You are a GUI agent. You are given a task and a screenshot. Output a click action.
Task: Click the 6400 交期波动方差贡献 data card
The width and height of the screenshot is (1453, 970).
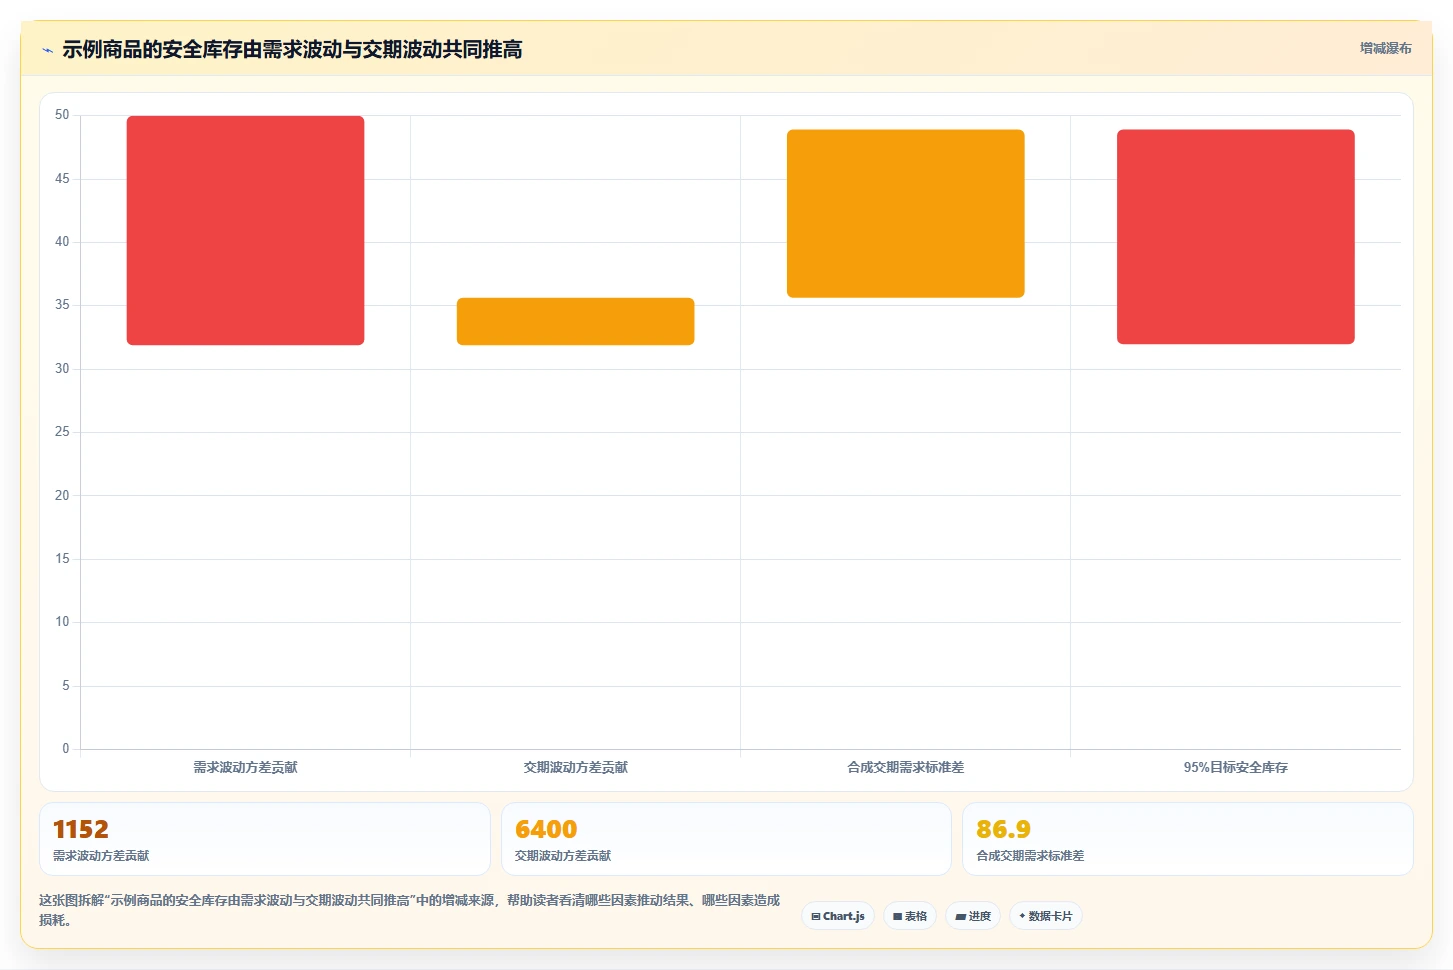(x=726, y=839)
